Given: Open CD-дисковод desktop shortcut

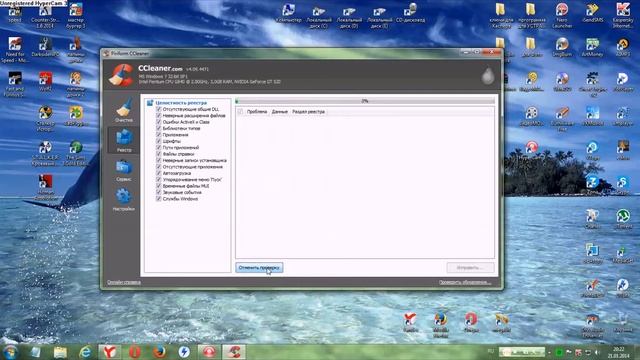Looking at the screenshot, I should click(410, 12).
